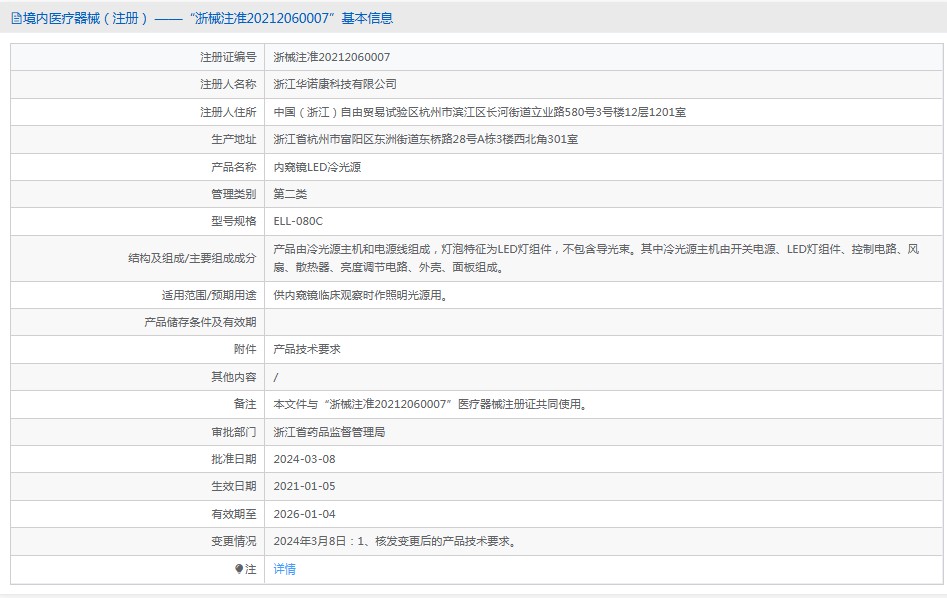The height and width of the screenshot is (598, 947).
Task: Open the 详情 link
Action: 284,569
